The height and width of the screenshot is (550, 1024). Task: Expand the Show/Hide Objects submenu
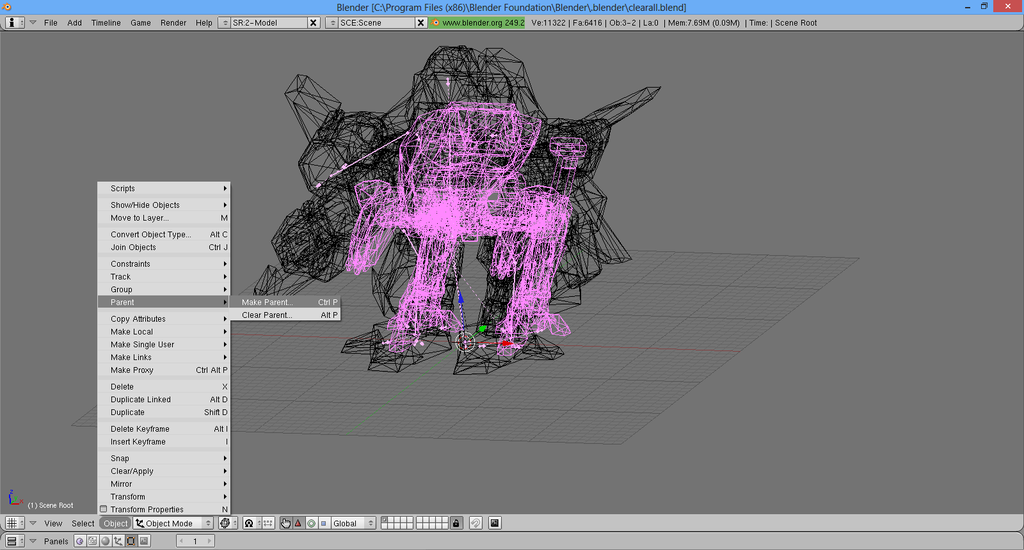click(x=163, y=204)
